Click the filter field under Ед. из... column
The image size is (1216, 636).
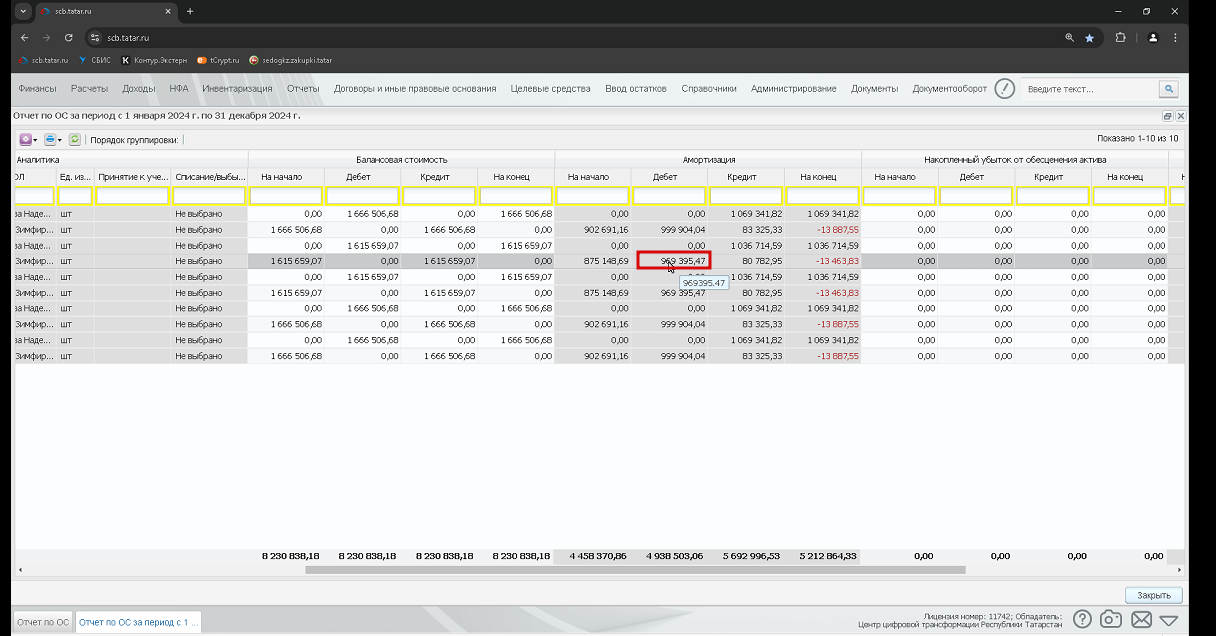click(75, 196)
